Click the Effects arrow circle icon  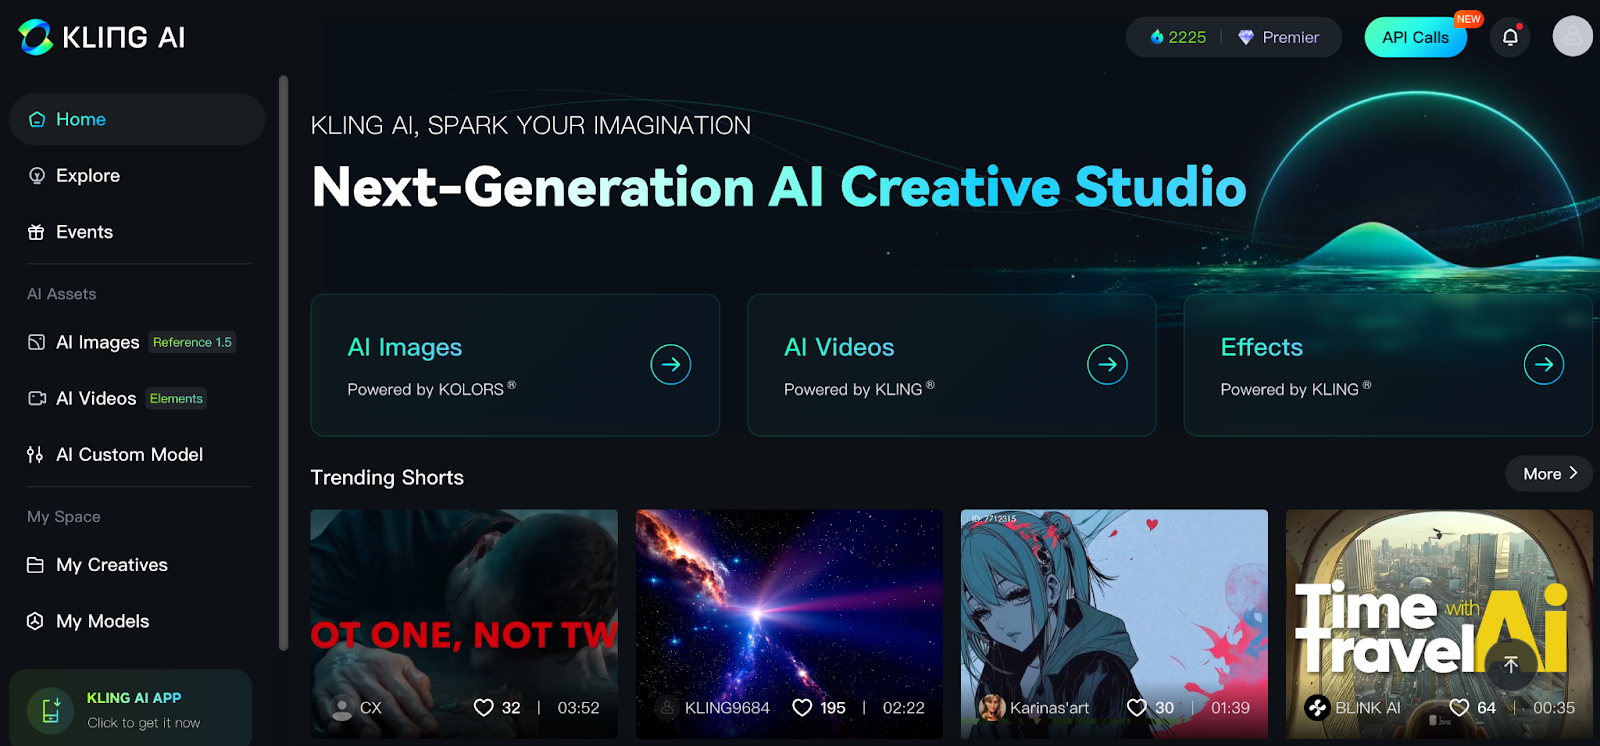(x=1544, y=364)
